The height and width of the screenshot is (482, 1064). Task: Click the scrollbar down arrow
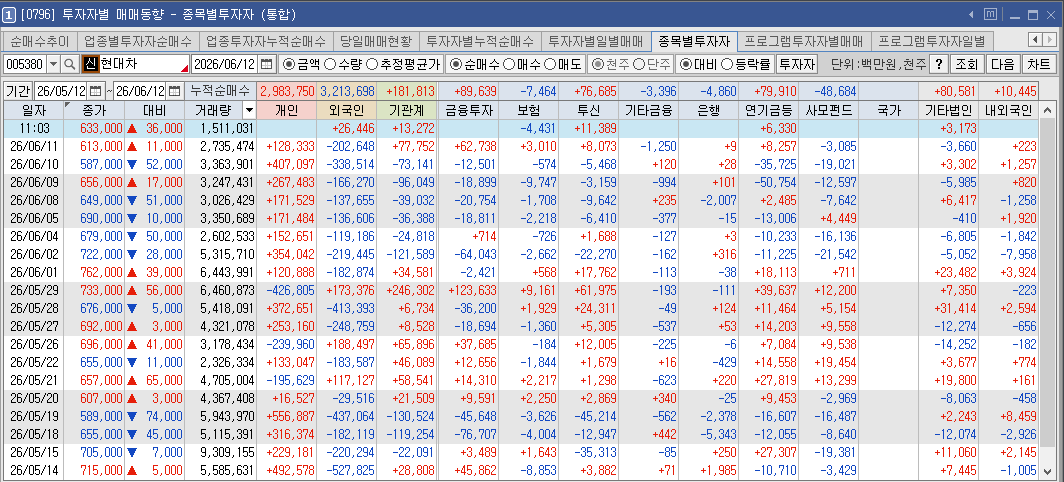(x=1048, y=471)
